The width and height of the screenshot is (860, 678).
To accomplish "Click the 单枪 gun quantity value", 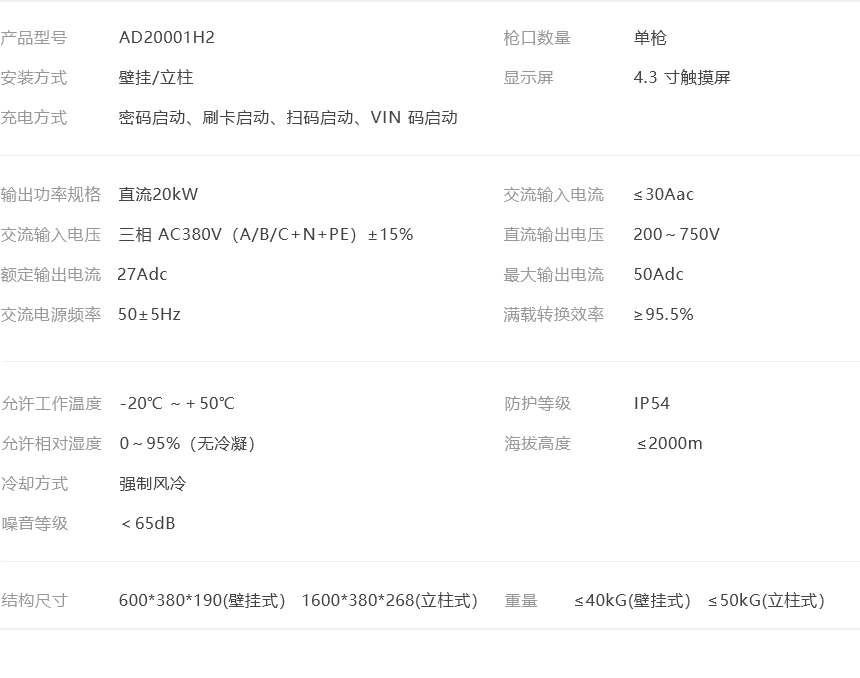I will click(x=650, y=38).
